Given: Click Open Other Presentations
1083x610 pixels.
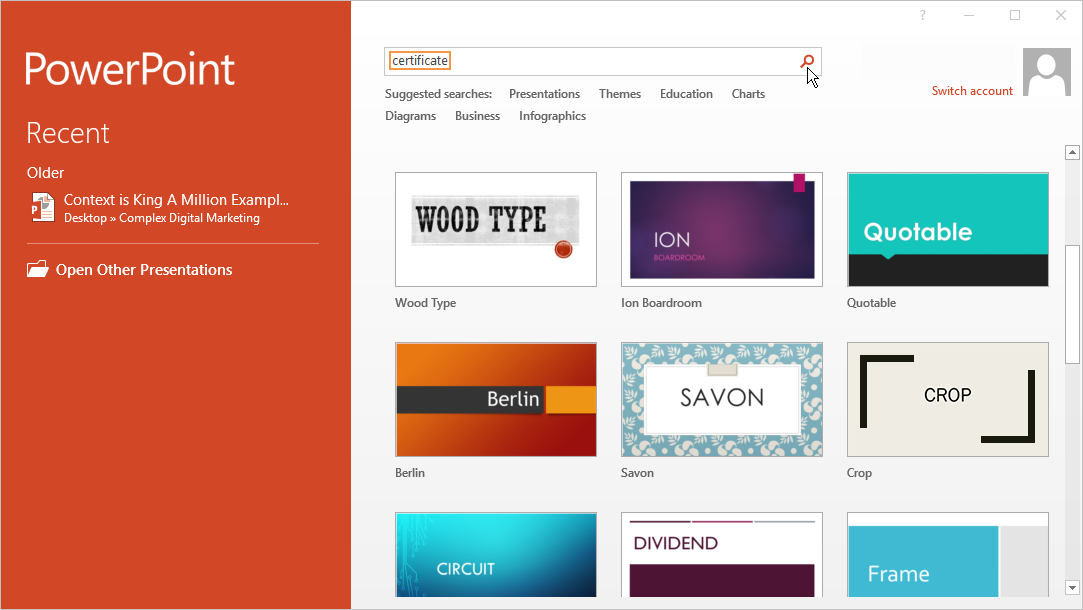Looking at the screenshot, I should tap(144, 270).
